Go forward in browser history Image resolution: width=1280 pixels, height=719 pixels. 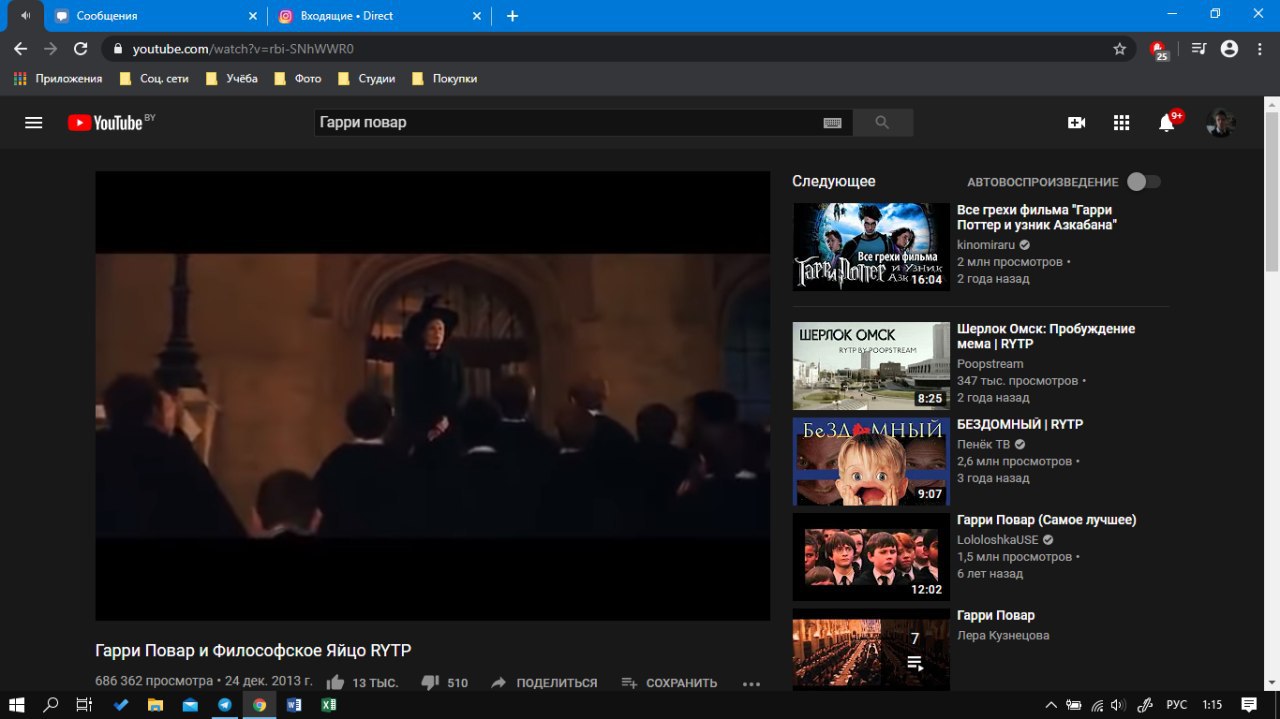click(51, 48)
